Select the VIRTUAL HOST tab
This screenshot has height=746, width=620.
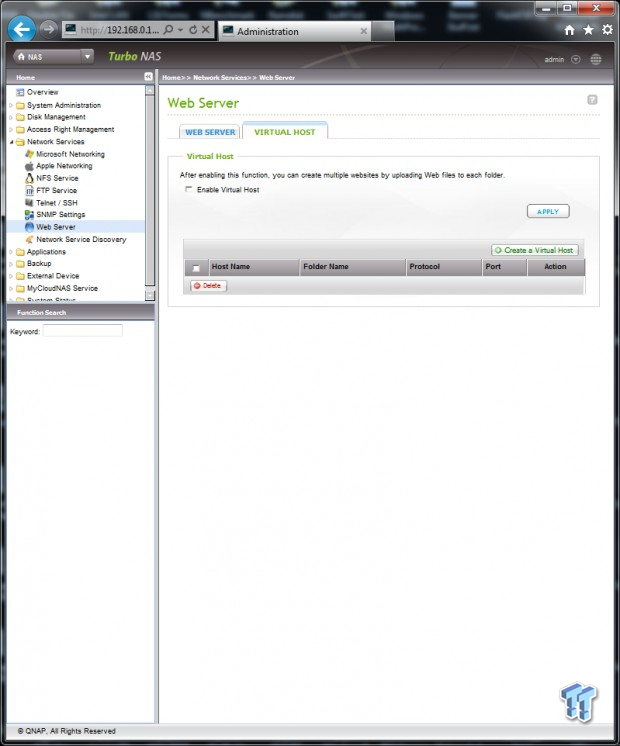[285, 131]
